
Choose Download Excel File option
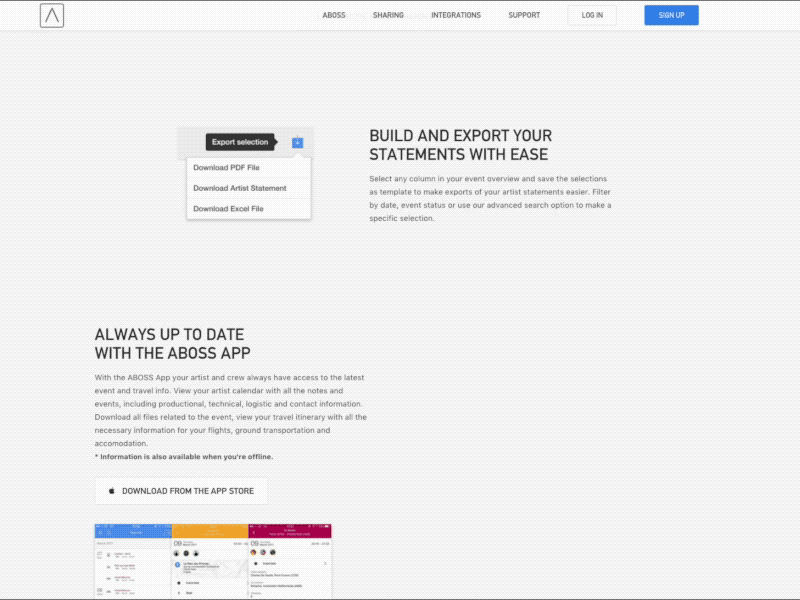(x=248, y=209)
